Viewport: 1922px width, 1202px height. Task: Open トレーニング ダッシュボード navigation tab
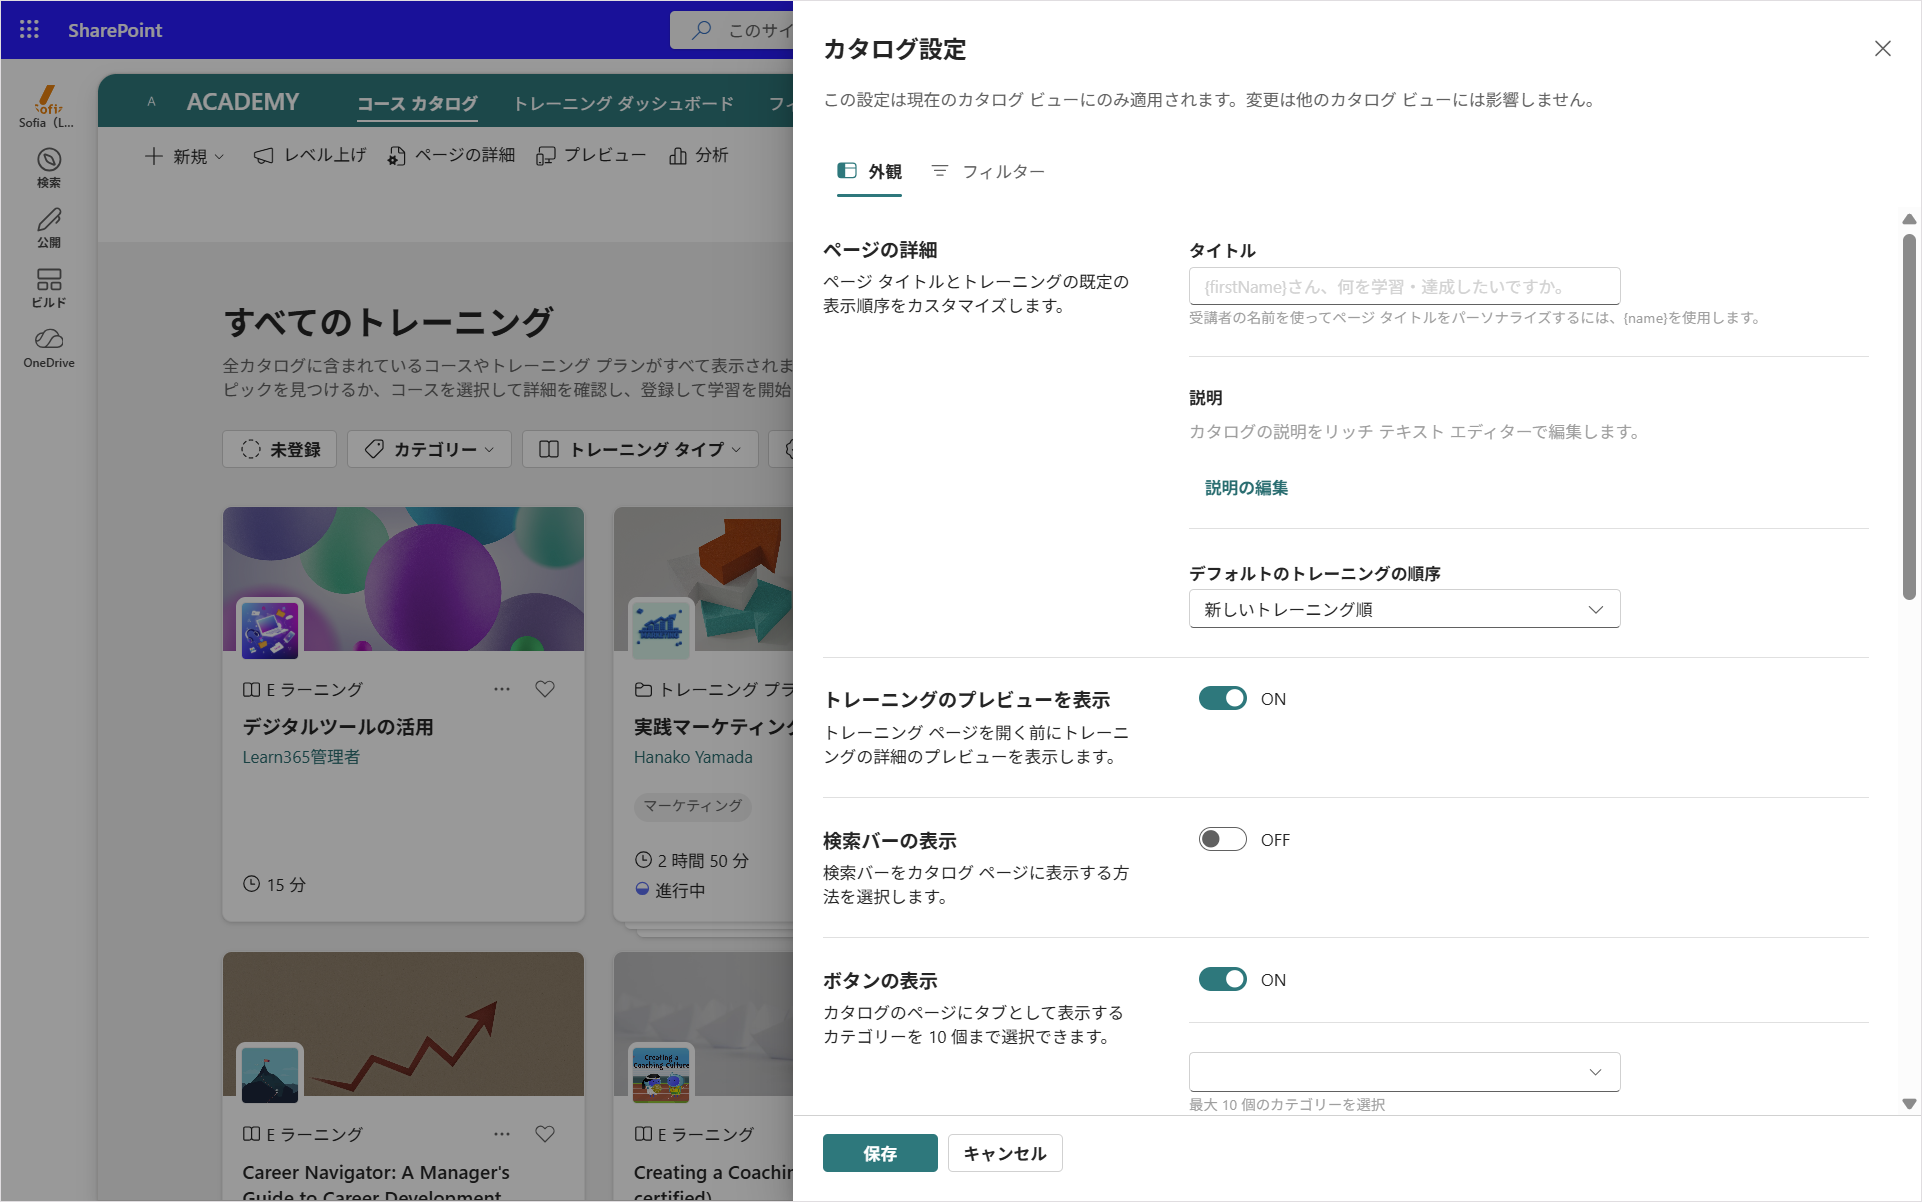624,103
